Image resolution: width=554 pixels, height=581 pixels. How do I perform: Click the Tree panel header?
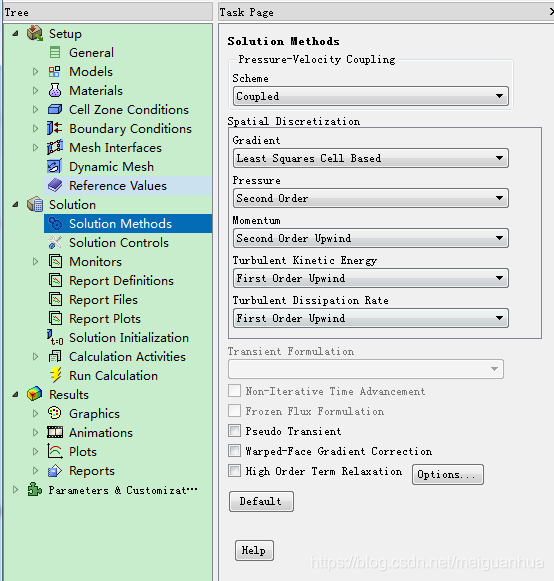coord(108,12)
